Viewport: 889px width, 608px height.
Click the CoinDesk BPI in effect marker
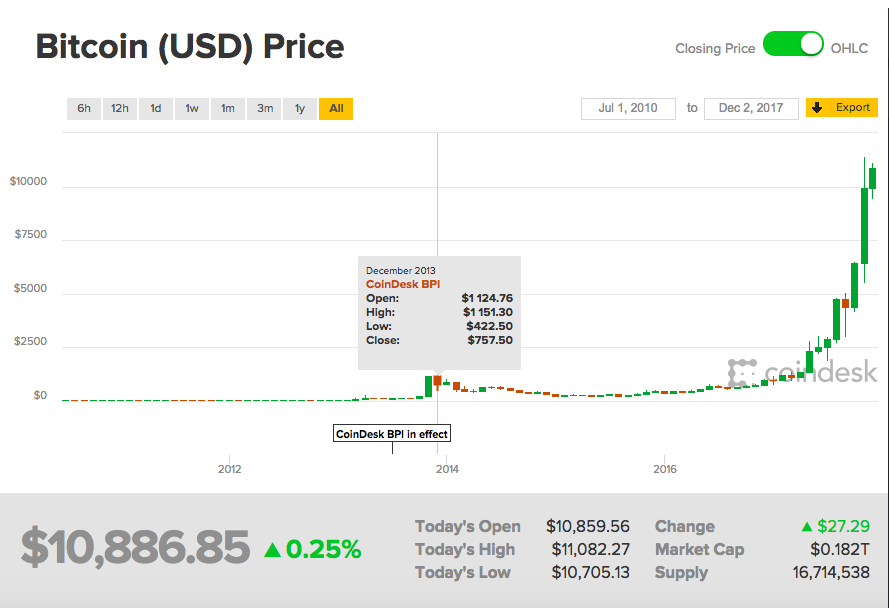[x=392, y=434]
